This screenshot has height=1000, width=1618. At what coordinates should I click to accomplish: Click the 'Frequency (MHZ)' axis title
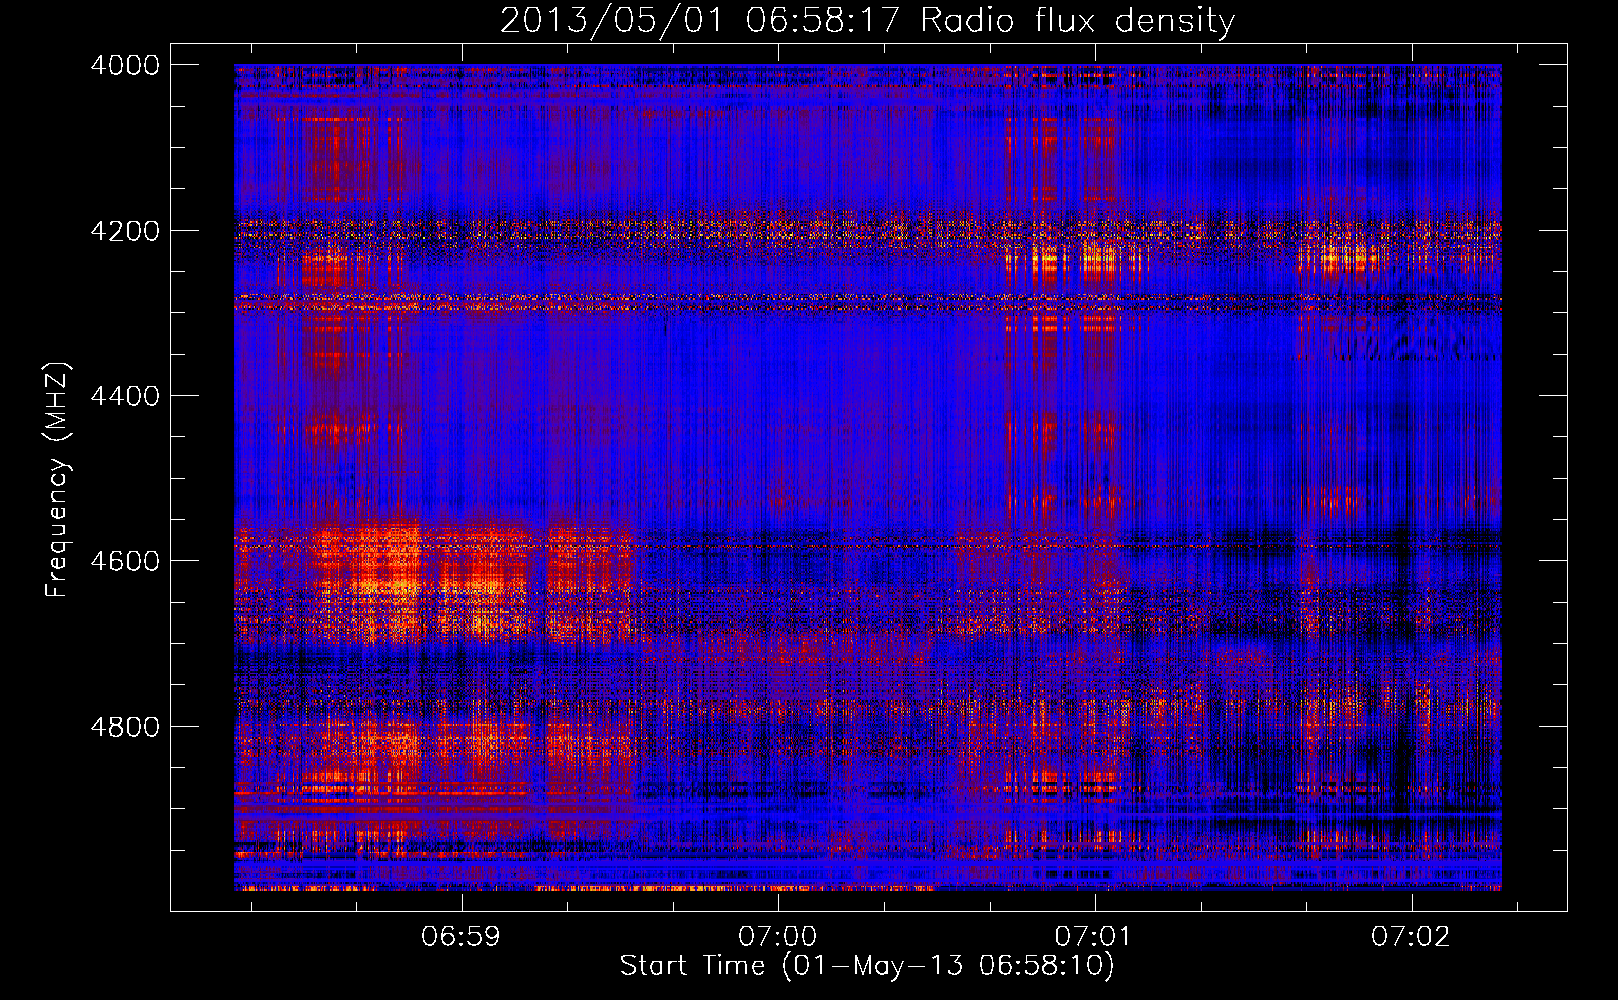tap(57, 480)
